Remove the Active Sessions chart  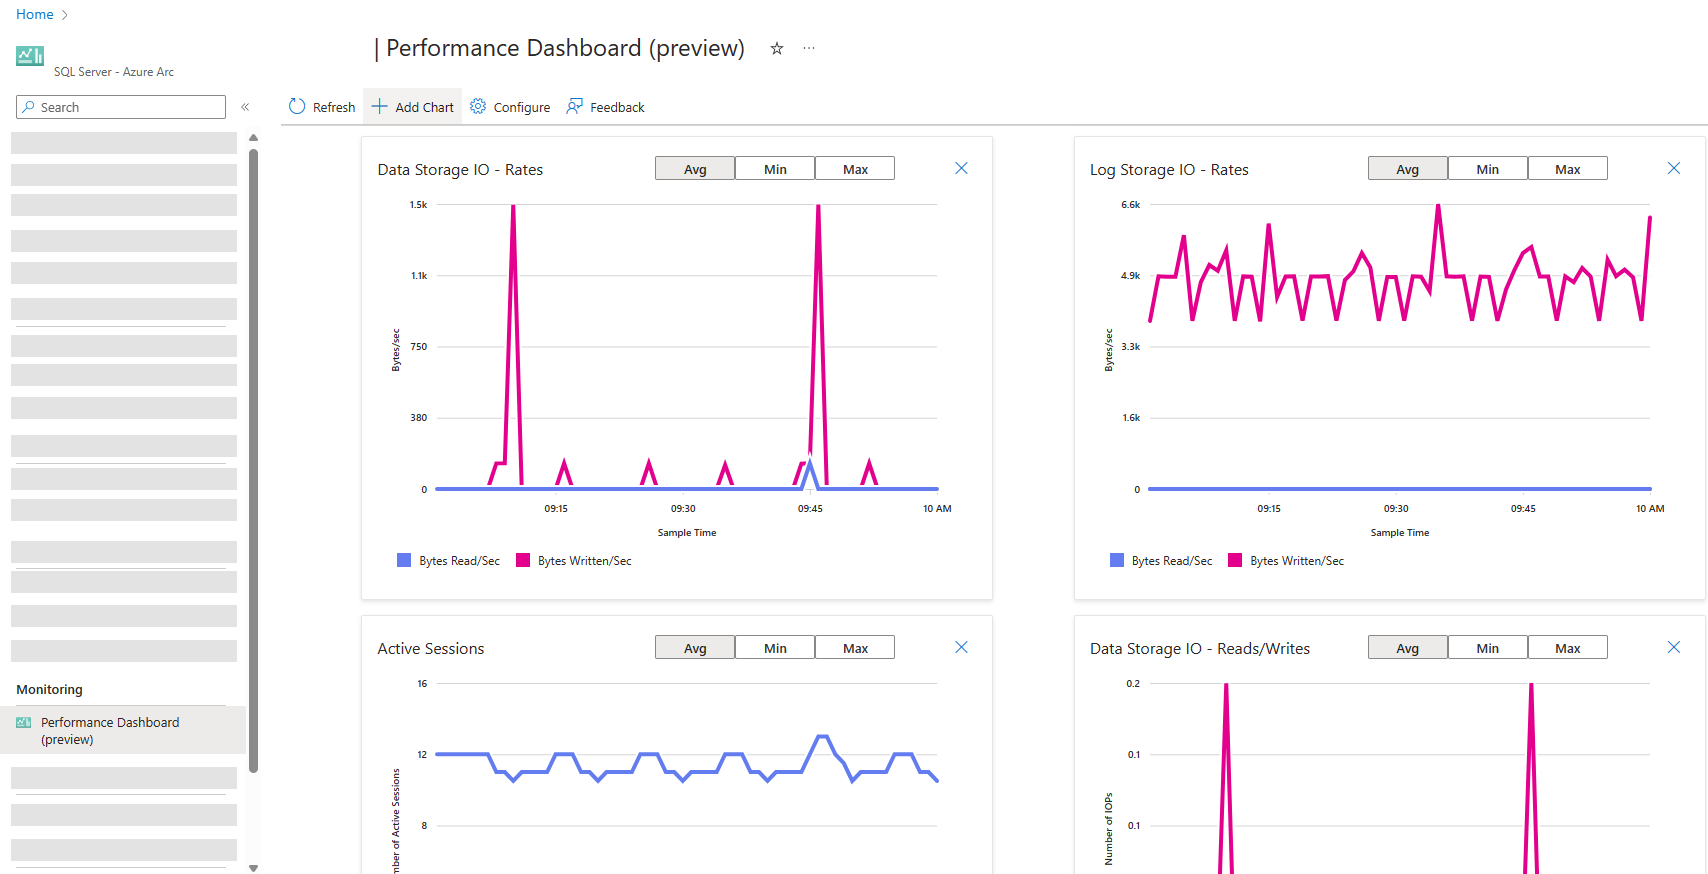point(961,648)
